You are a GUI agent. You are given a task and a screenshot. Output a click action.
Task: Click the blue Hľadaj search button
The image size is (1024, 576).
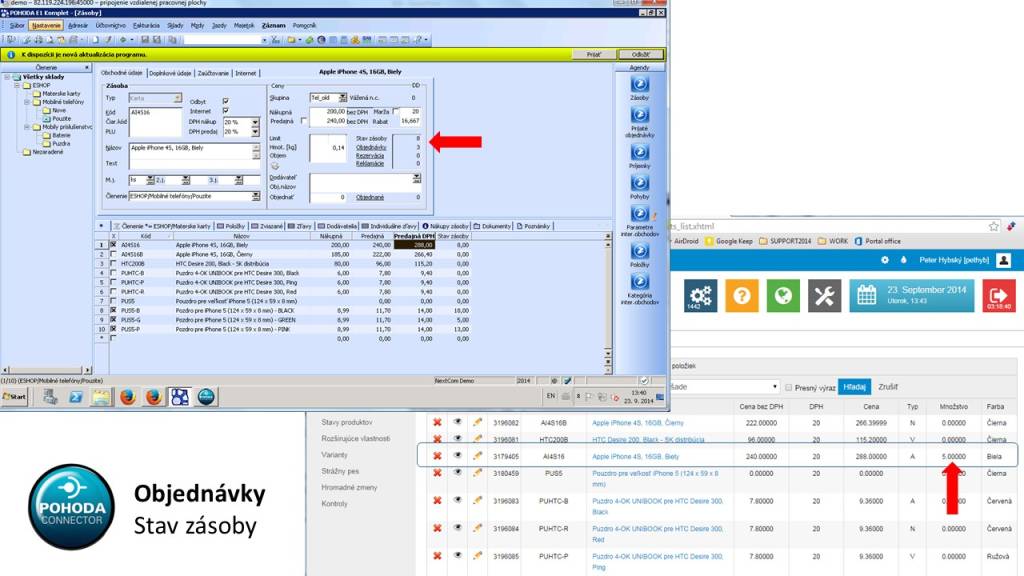click(854, 387)
